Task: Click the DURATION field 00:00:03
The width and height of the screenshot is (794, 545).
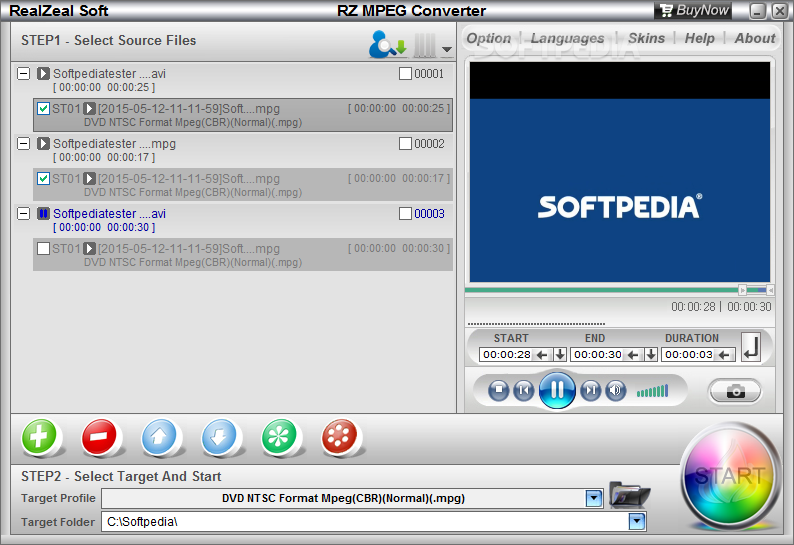Action: (x=689, y=355)
